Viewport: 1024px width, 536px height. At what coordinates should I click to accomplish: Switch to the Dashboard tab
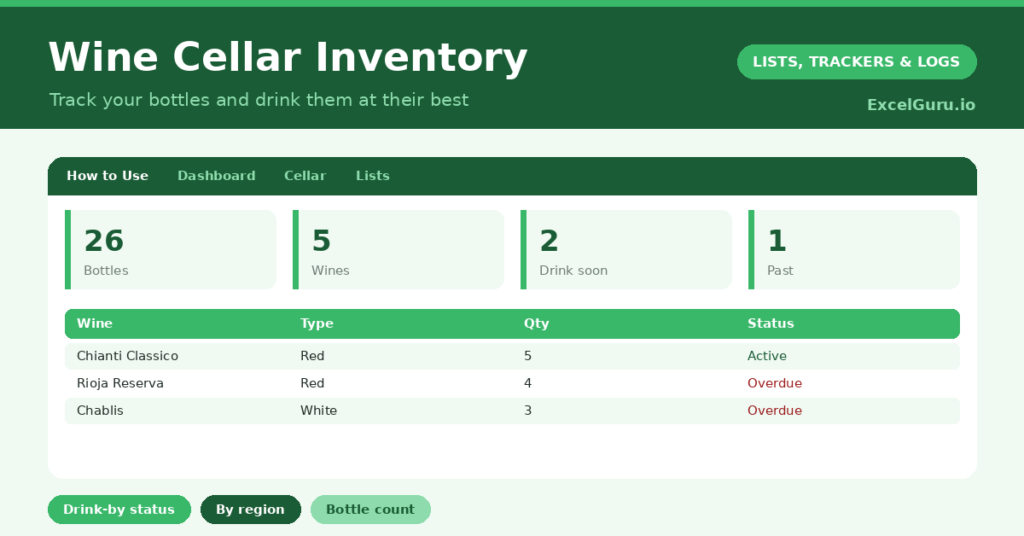[216, 176]
